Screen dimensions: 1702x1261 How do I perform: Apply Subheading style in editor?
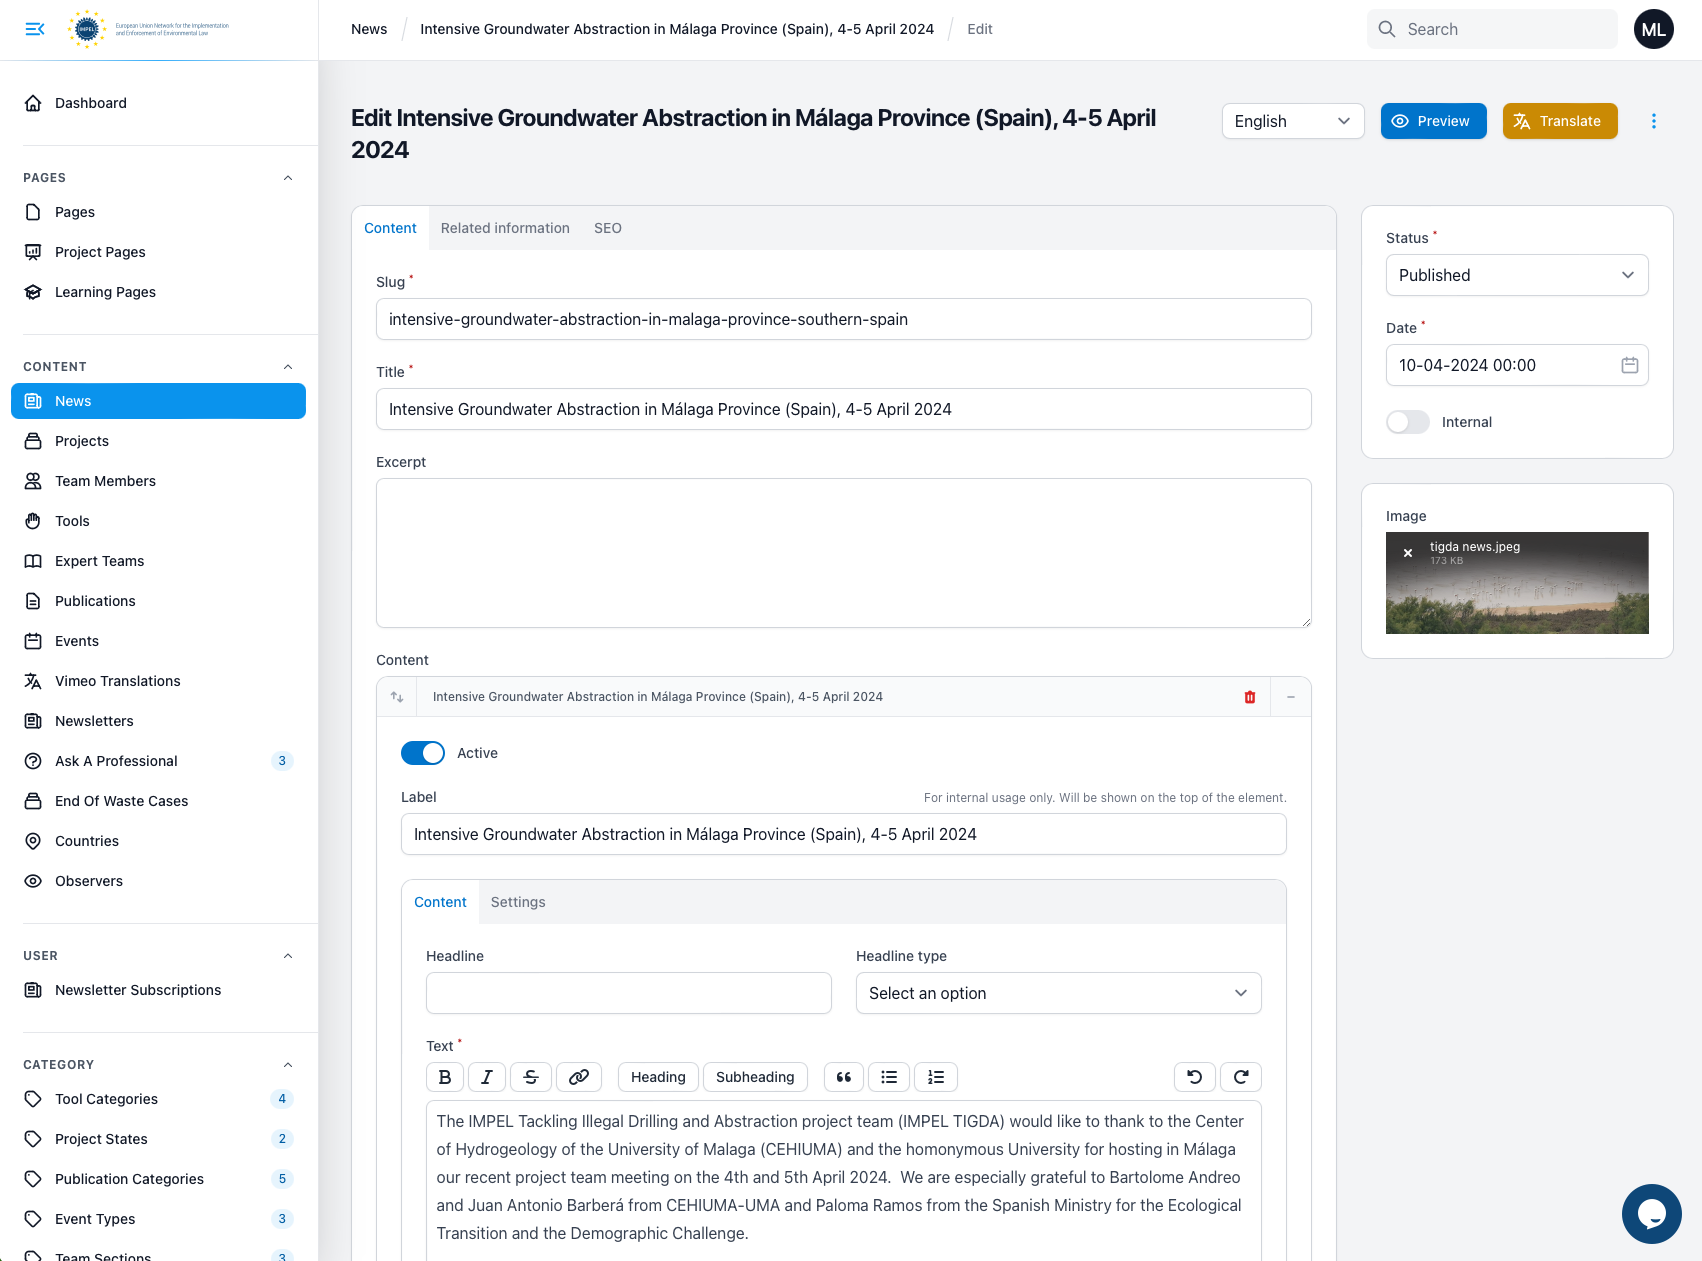tap(755, 1077)
